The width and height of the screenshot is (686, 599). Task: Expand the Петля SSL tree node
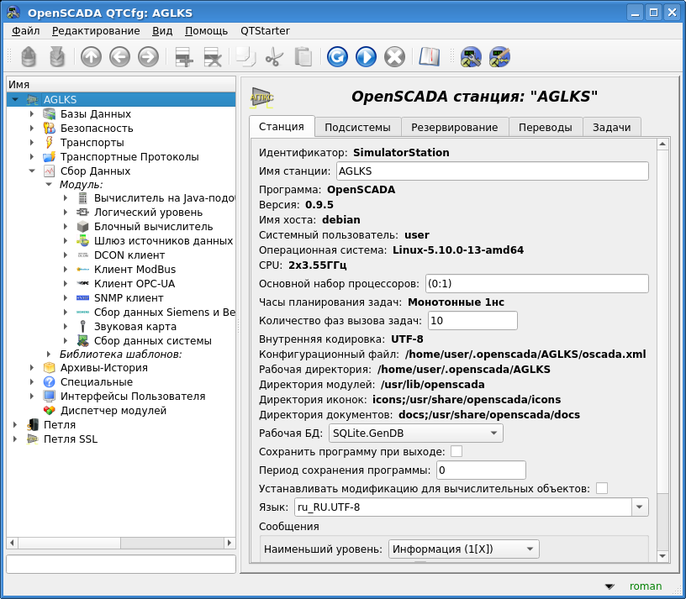coord(15,439)
